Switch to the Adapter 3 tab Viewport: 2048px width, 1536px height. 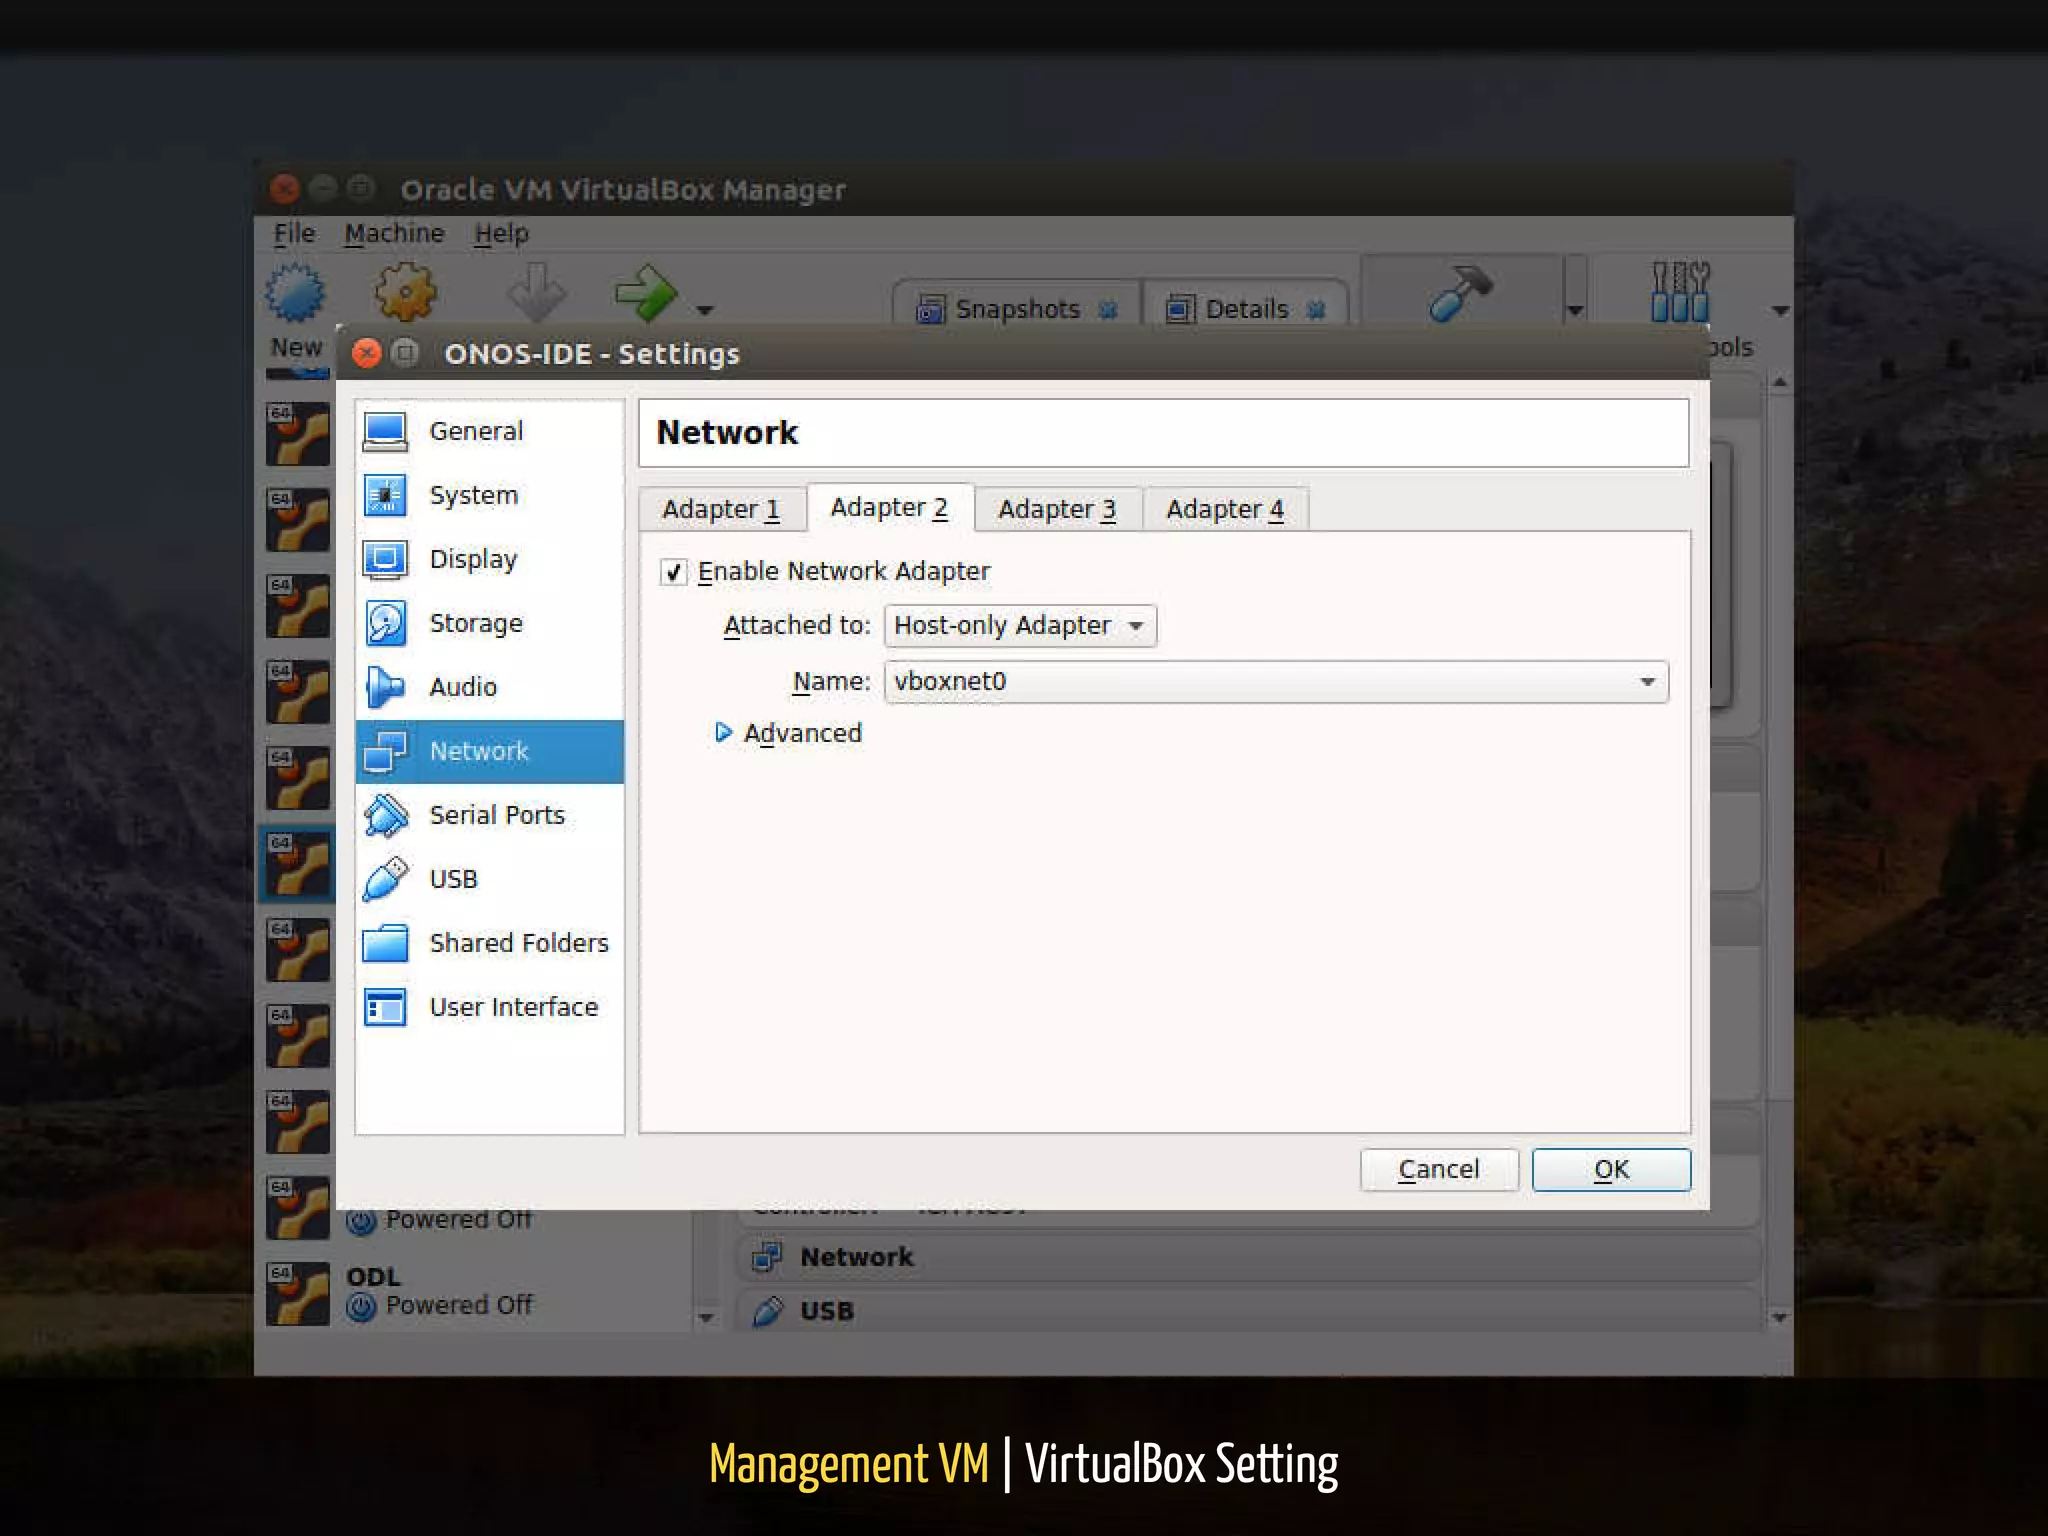(x=1057, y=510)
